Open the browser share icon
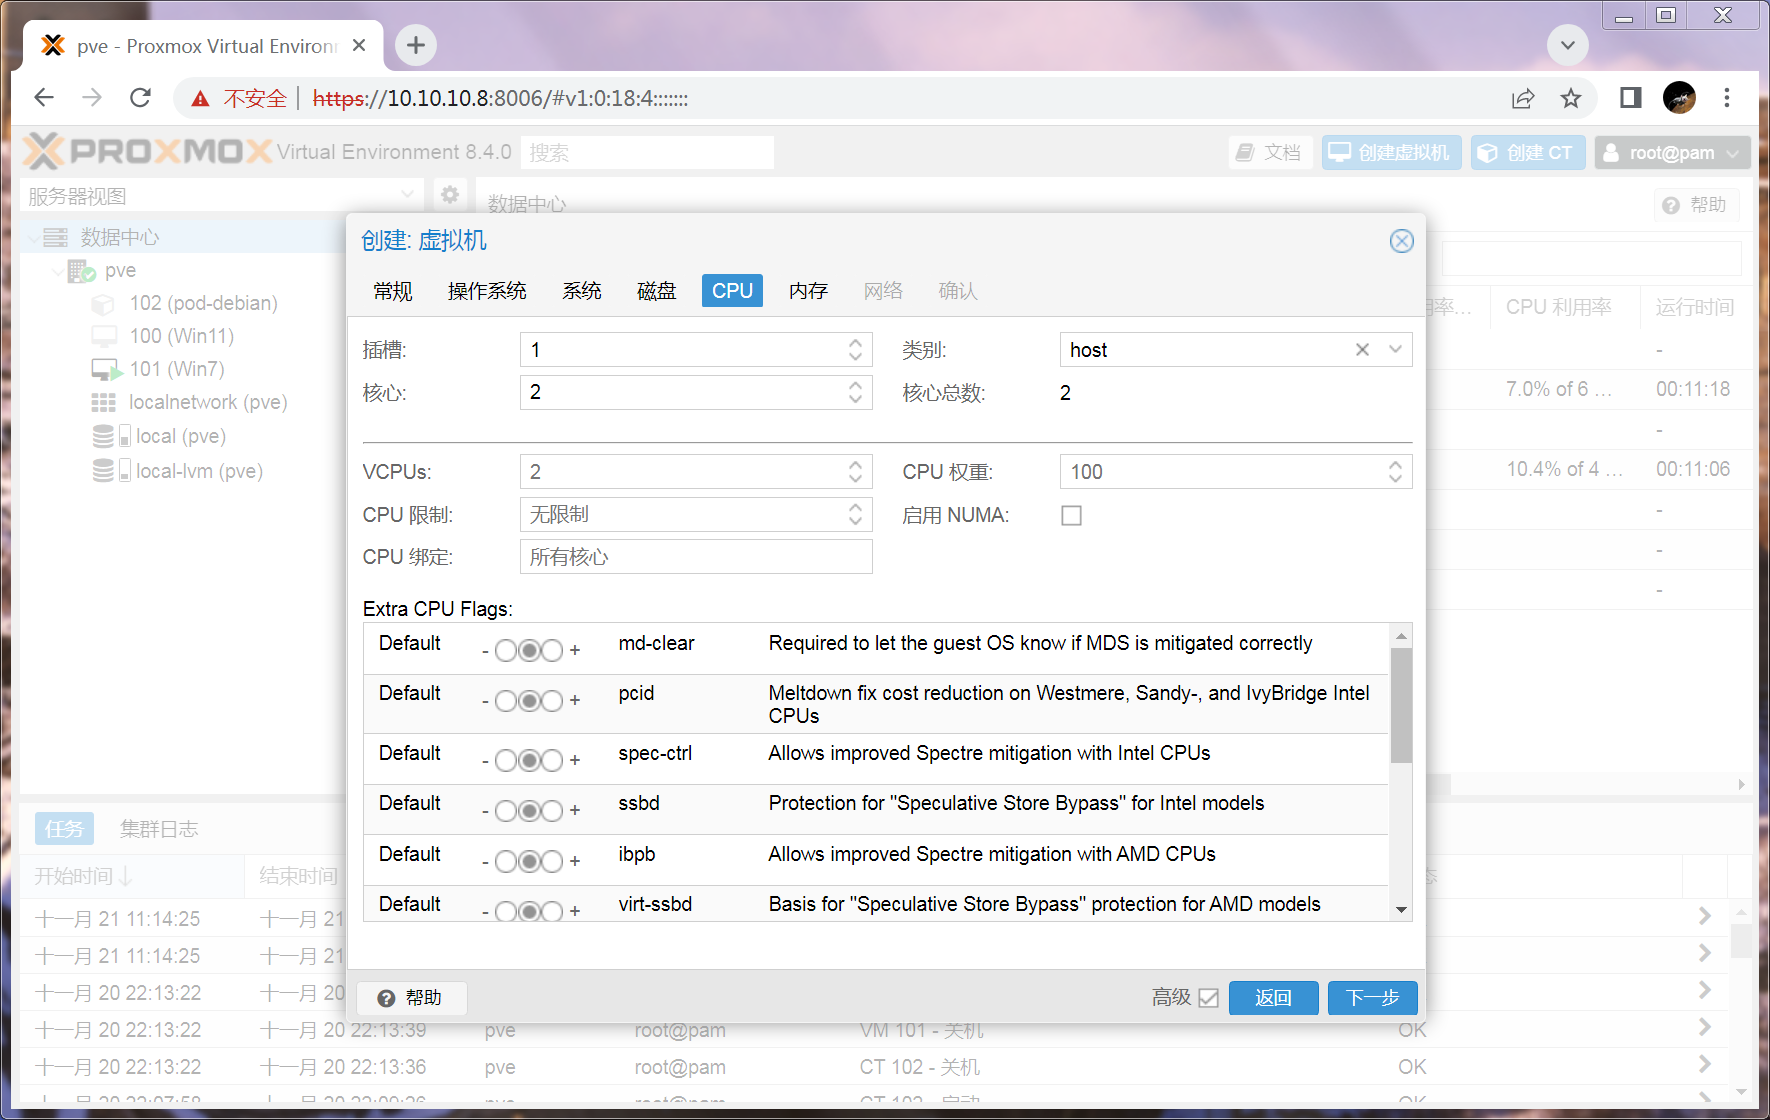The width and height of the screenshot is (1770, 1120). click(x=1523, y=98)
